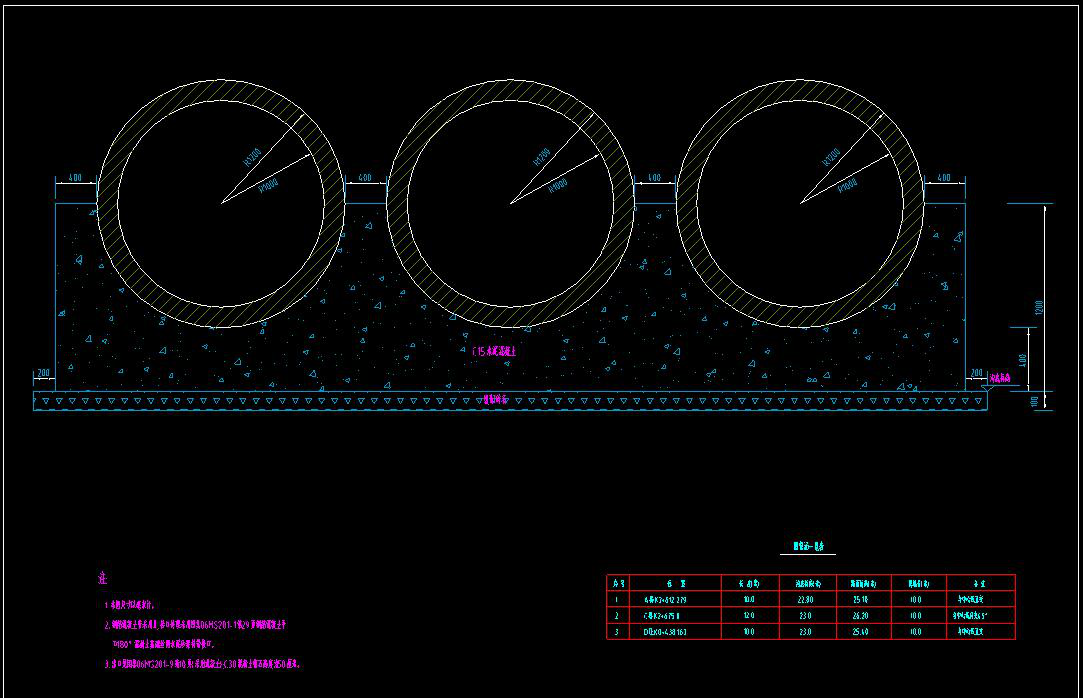Select table row 1 position cell K3+612.279
This screenshot has width=1084, height=698.
(x=668, y=599)
